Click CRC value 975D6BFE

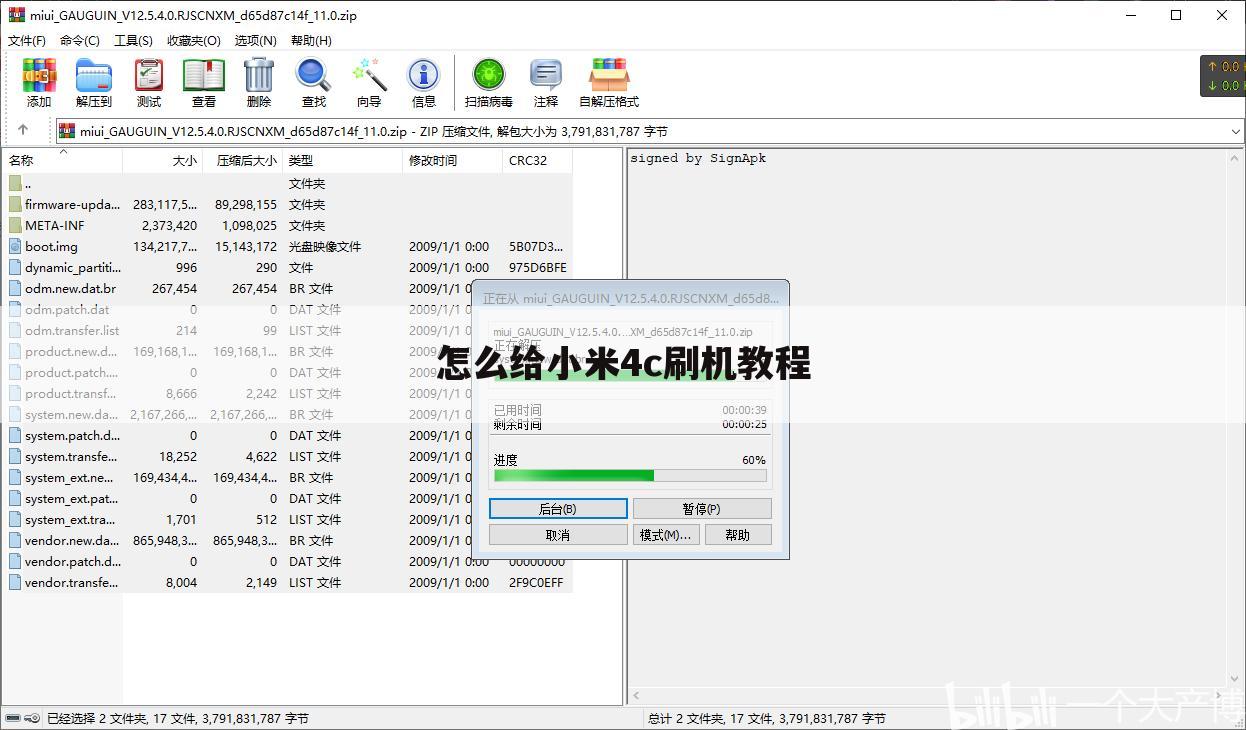click(537, 267)
